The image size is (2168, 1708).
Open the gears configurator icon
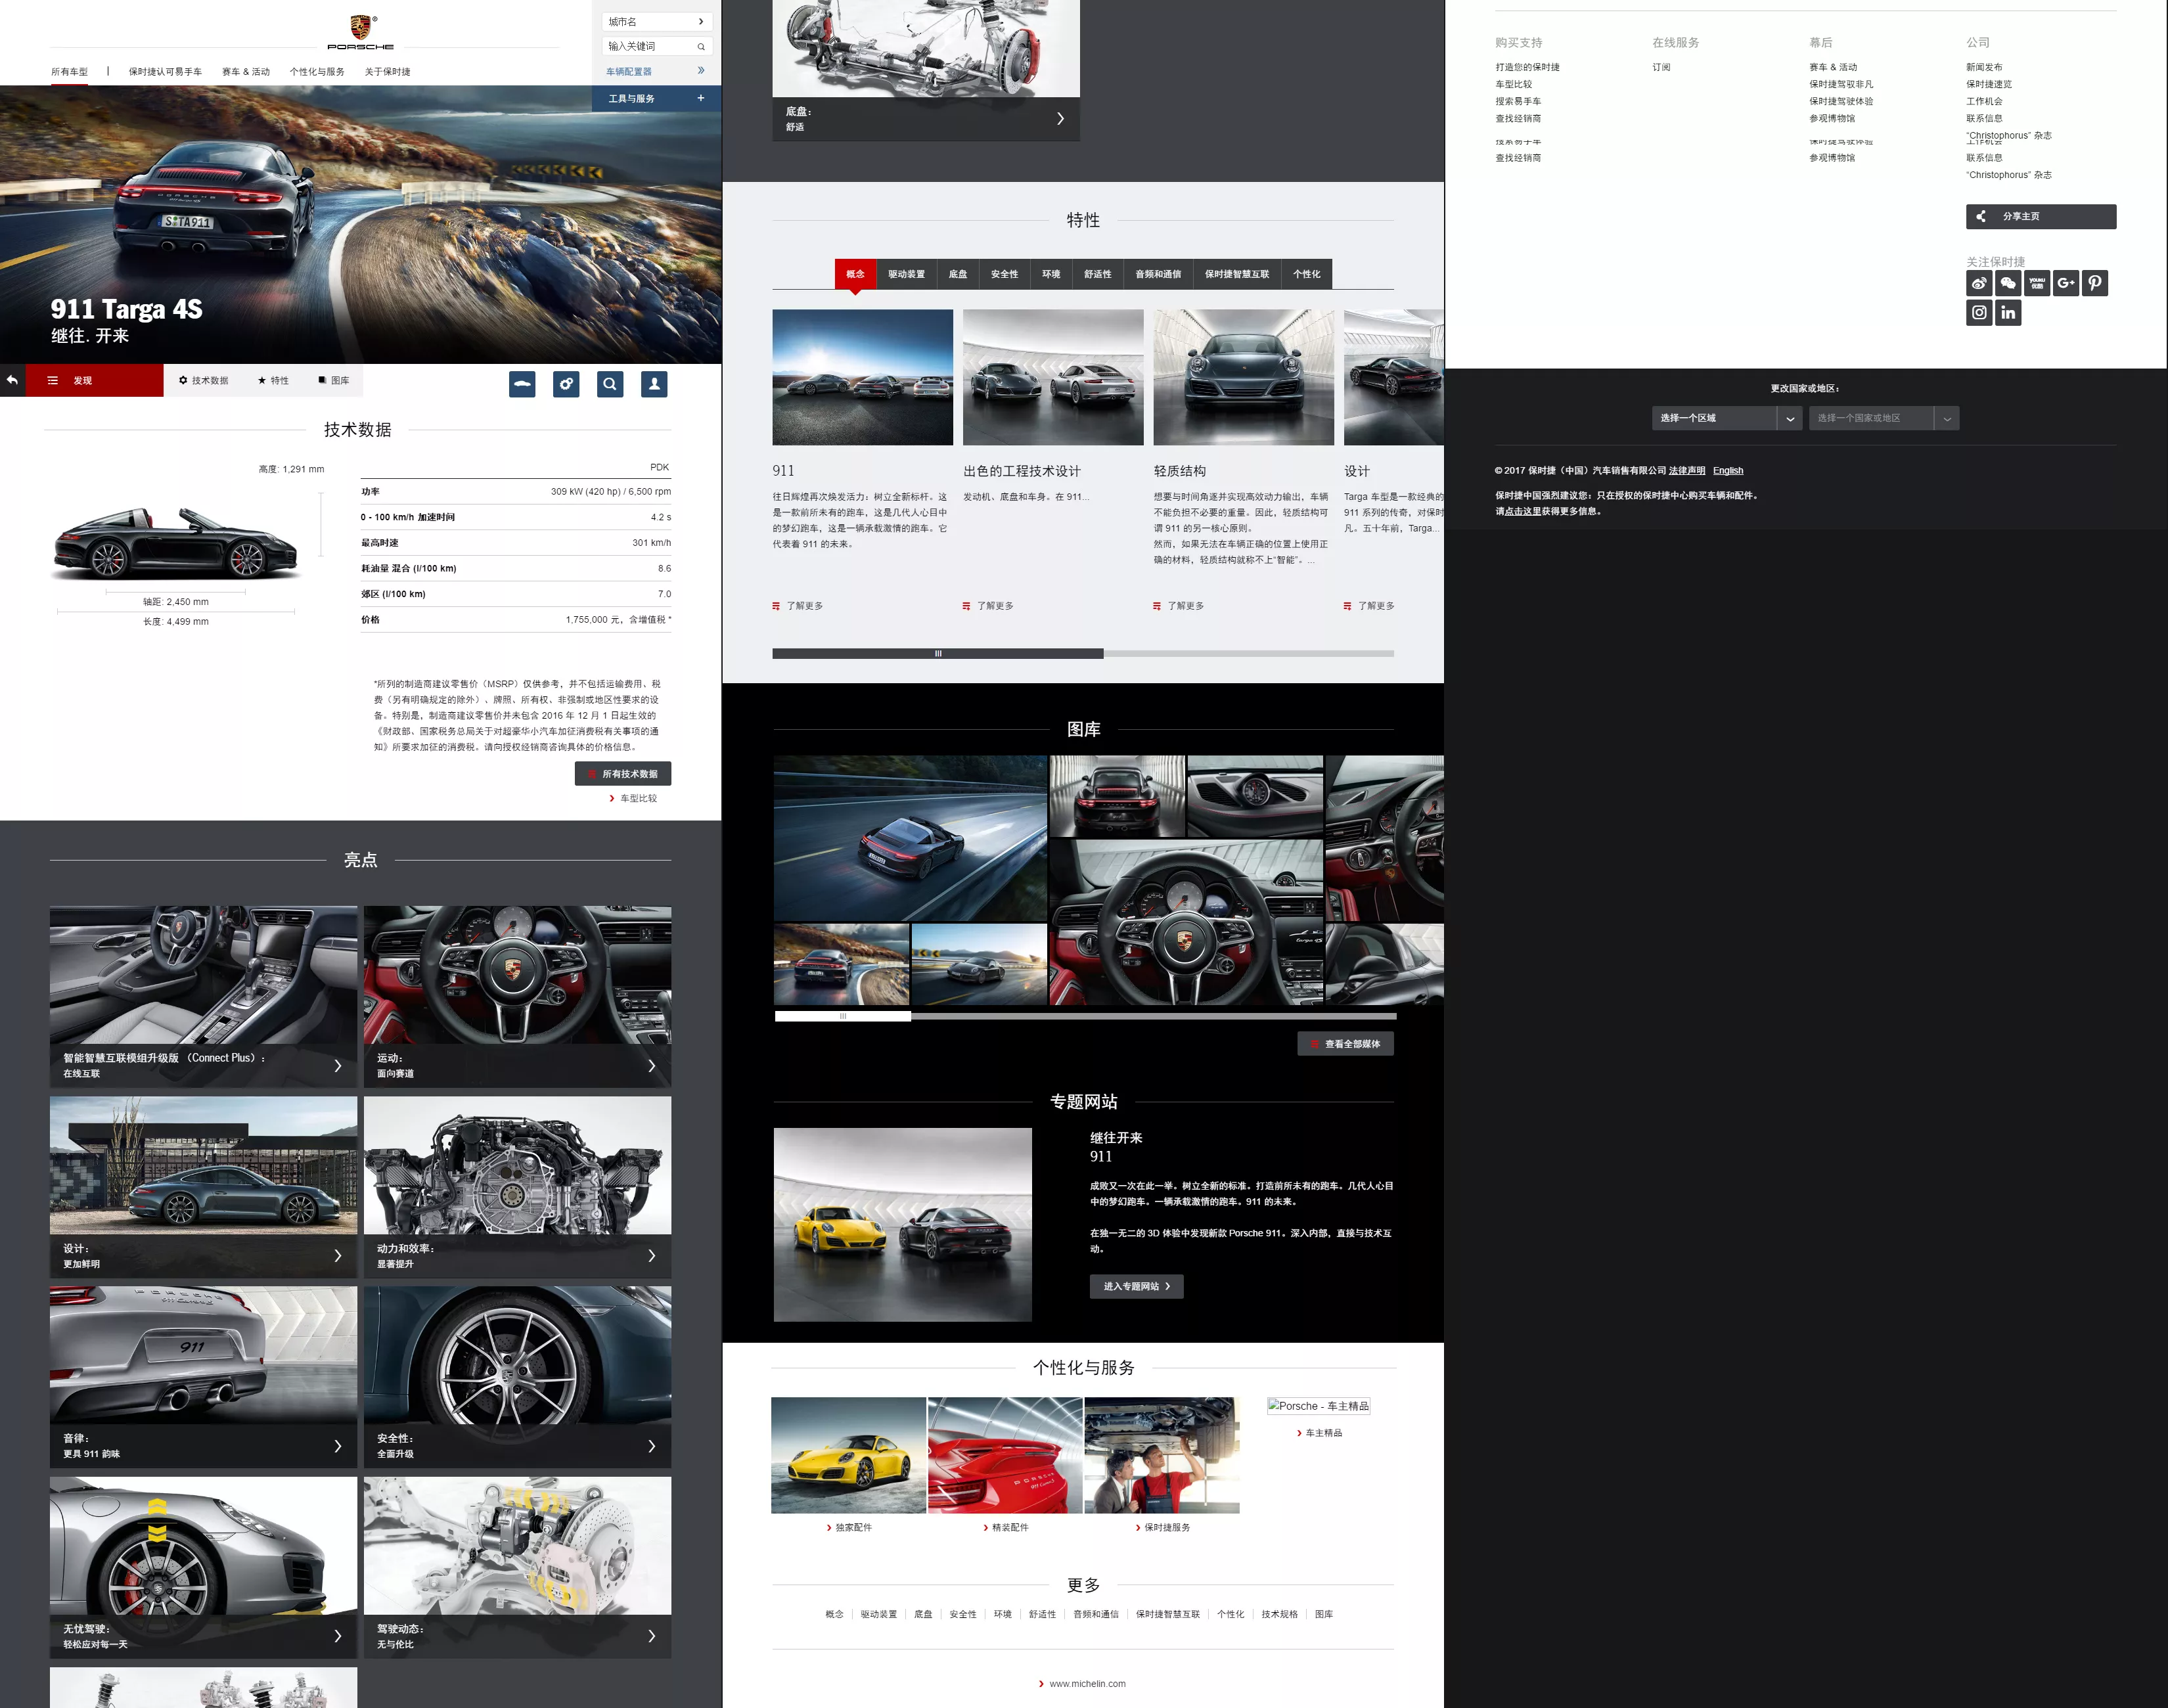(x=566, y=384)
